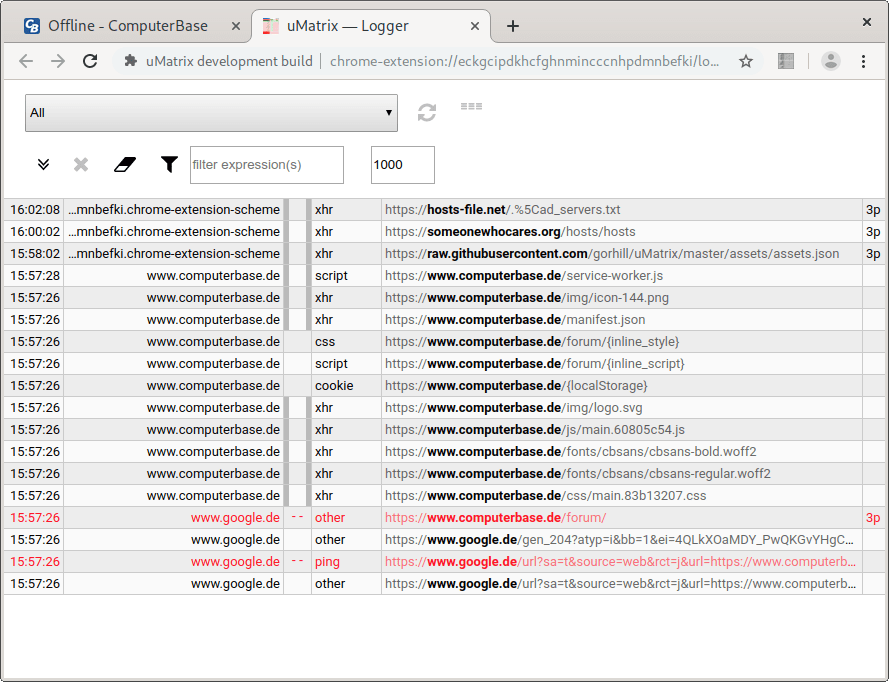Click inside the filter expression(s) field
Image resolution: width=889 pixels, height=682 pixels.
click(266, 164)
